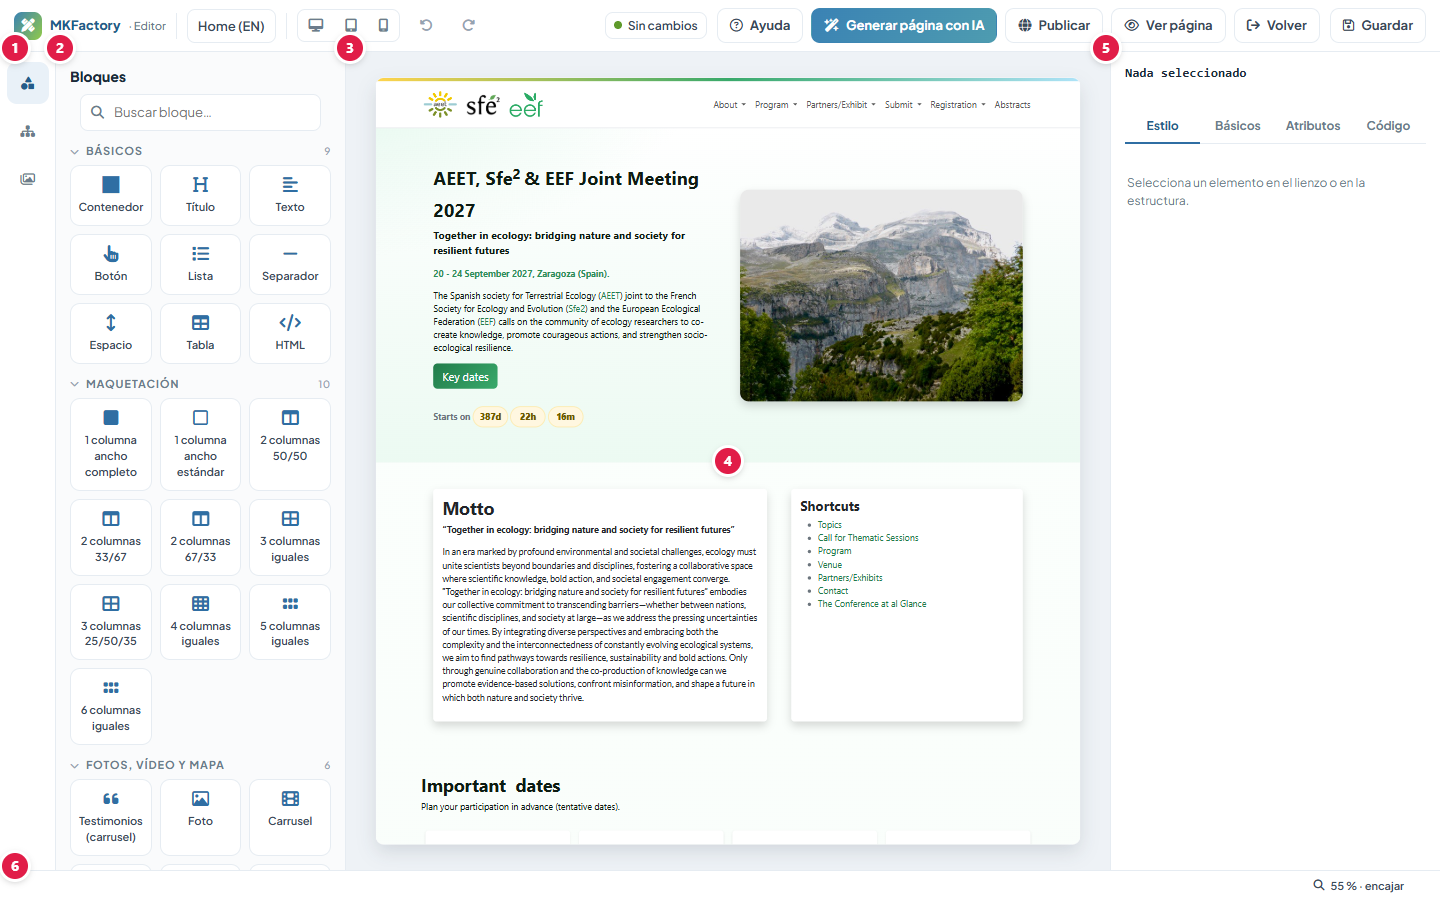
Task: Redo the last change
Action: click(468, 25)
